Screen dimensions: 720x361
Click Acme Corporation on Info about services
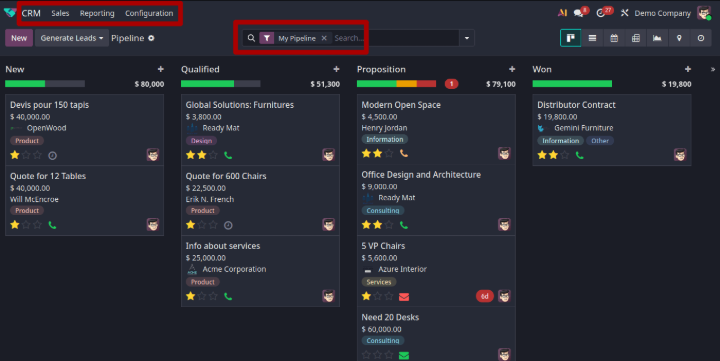[234, 269]
